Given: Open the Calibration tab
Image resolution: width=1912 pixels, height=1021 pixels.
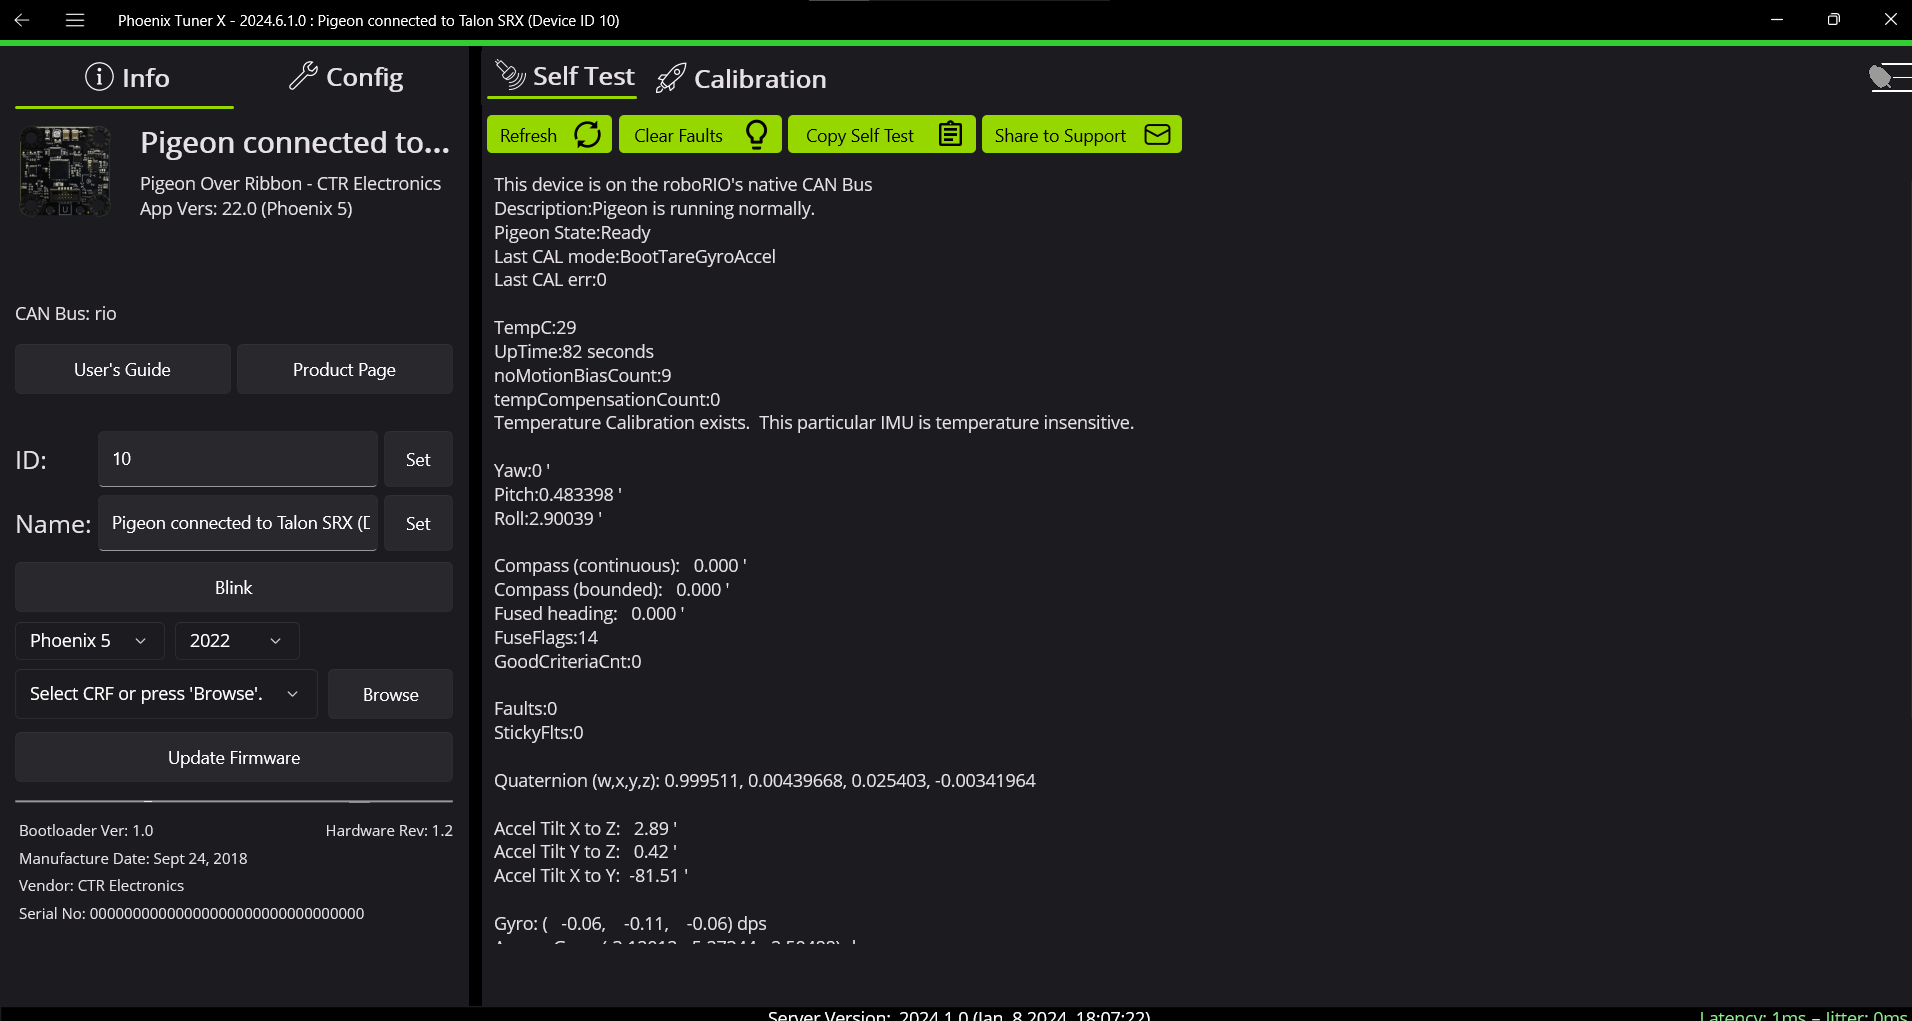Looking at the screenshot, I should (x=741, y=79).
